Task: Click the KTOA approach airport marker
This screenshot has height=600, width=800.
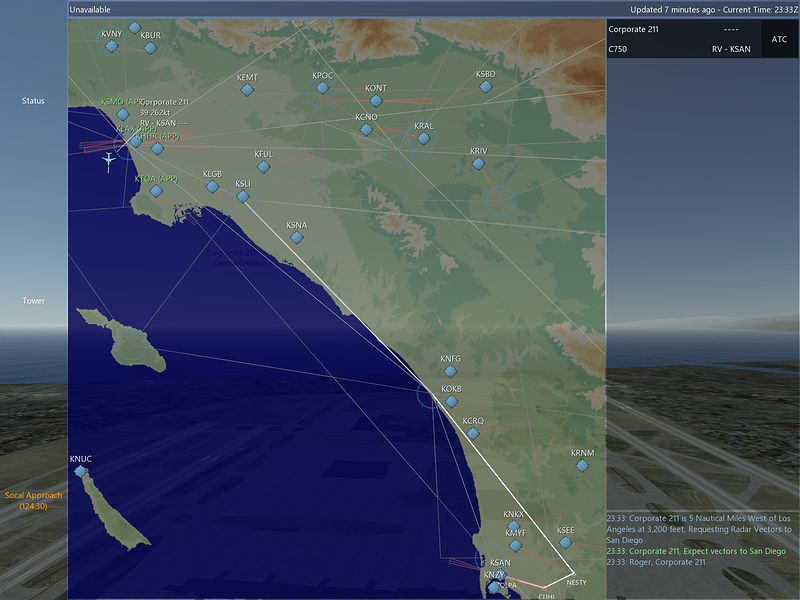Action: coord(156,191)
